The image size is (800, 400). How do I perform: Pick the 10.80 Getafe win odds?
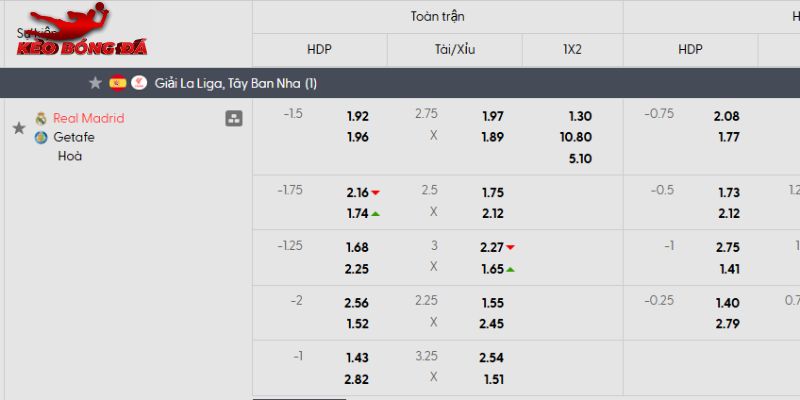[x=577, y=137]
